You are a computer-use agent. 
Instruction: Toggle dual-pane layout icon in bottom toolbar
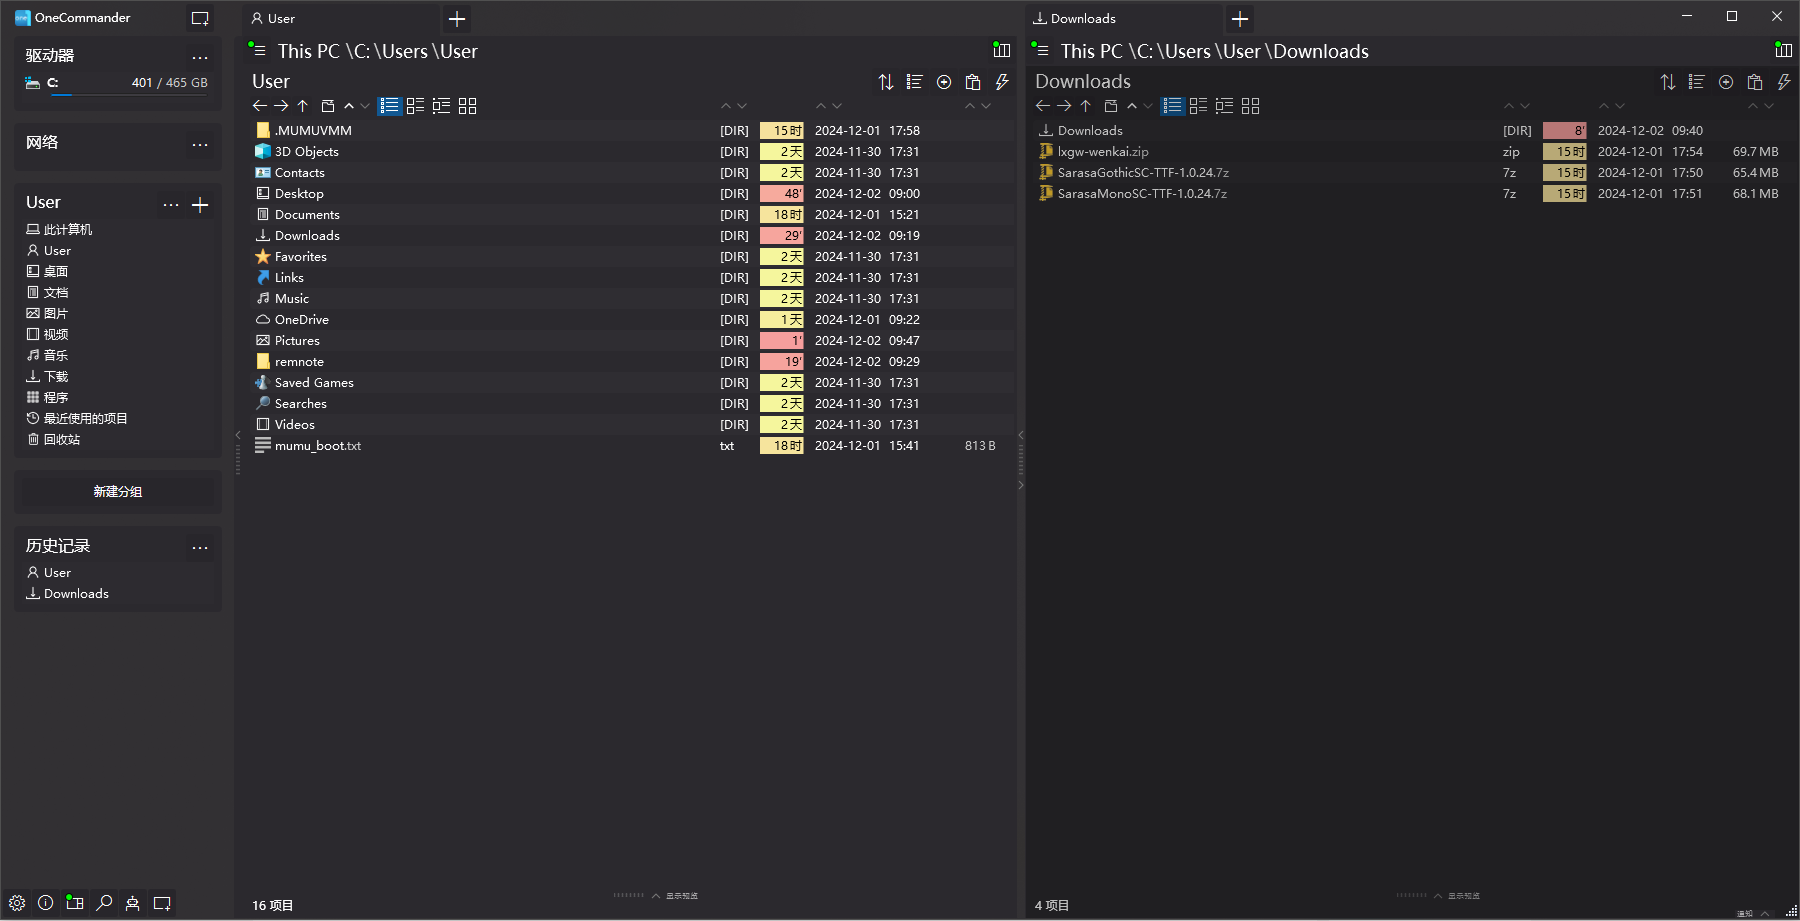click(x=75, y=903)
